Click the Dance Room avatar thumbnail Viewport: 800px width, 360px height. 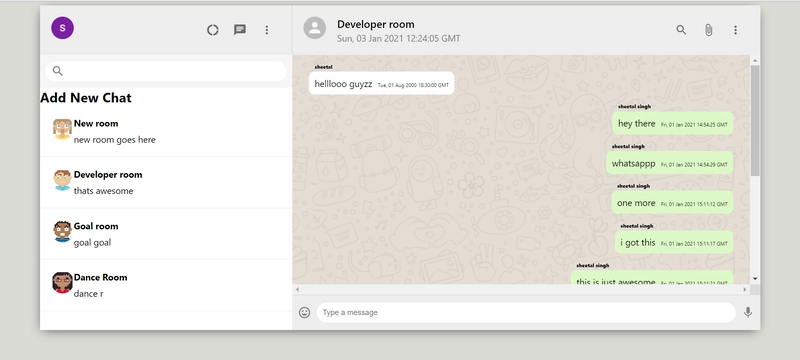(62, 282)
